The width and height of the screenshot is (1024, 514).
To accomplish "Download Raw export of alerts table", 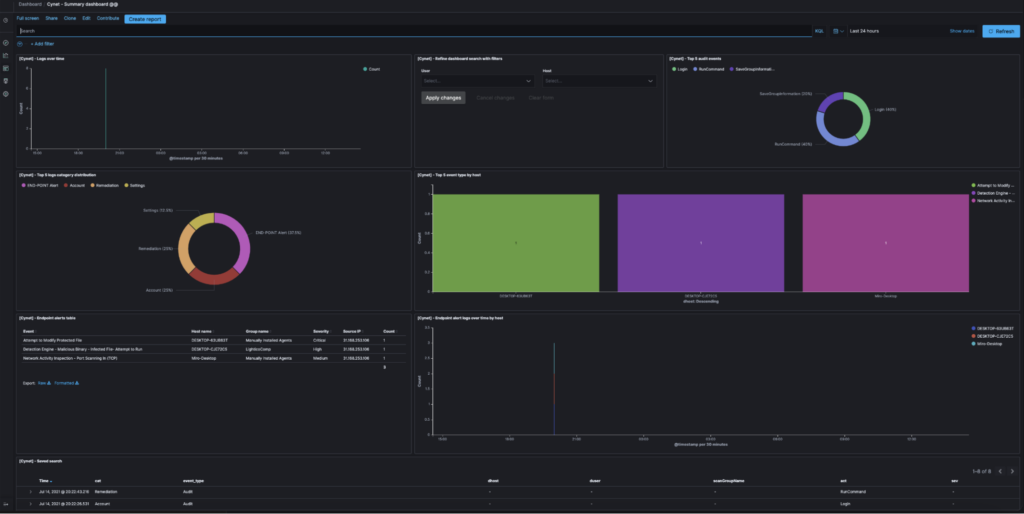I will [x=44, y=383].
